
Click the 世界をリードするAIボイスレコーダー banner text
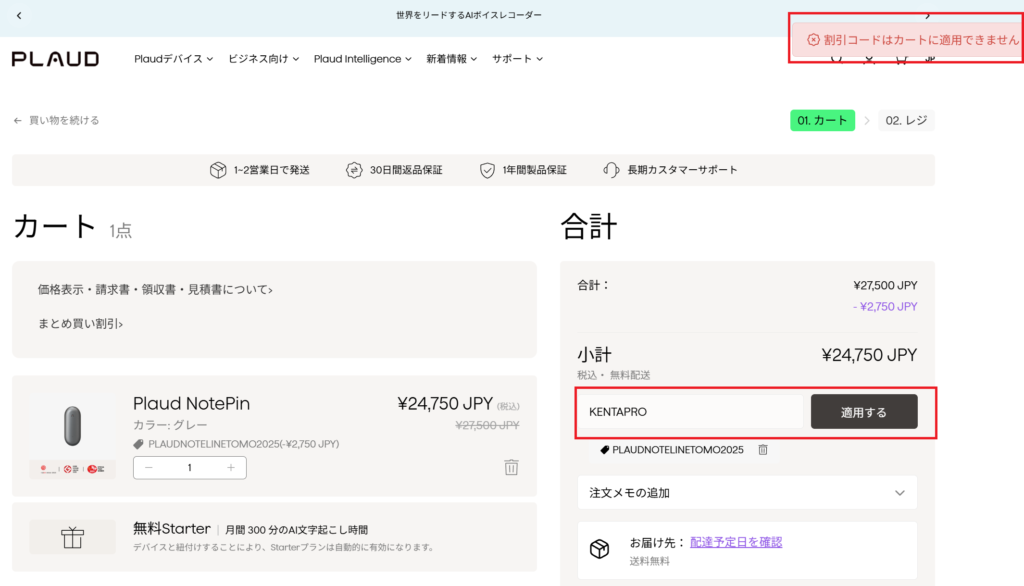[x=469, y=15]
